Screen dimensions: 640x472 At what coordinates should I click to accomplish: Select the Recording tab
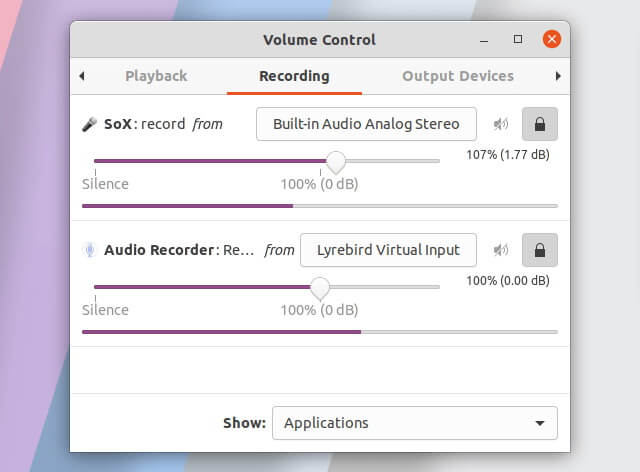[294, 76]
